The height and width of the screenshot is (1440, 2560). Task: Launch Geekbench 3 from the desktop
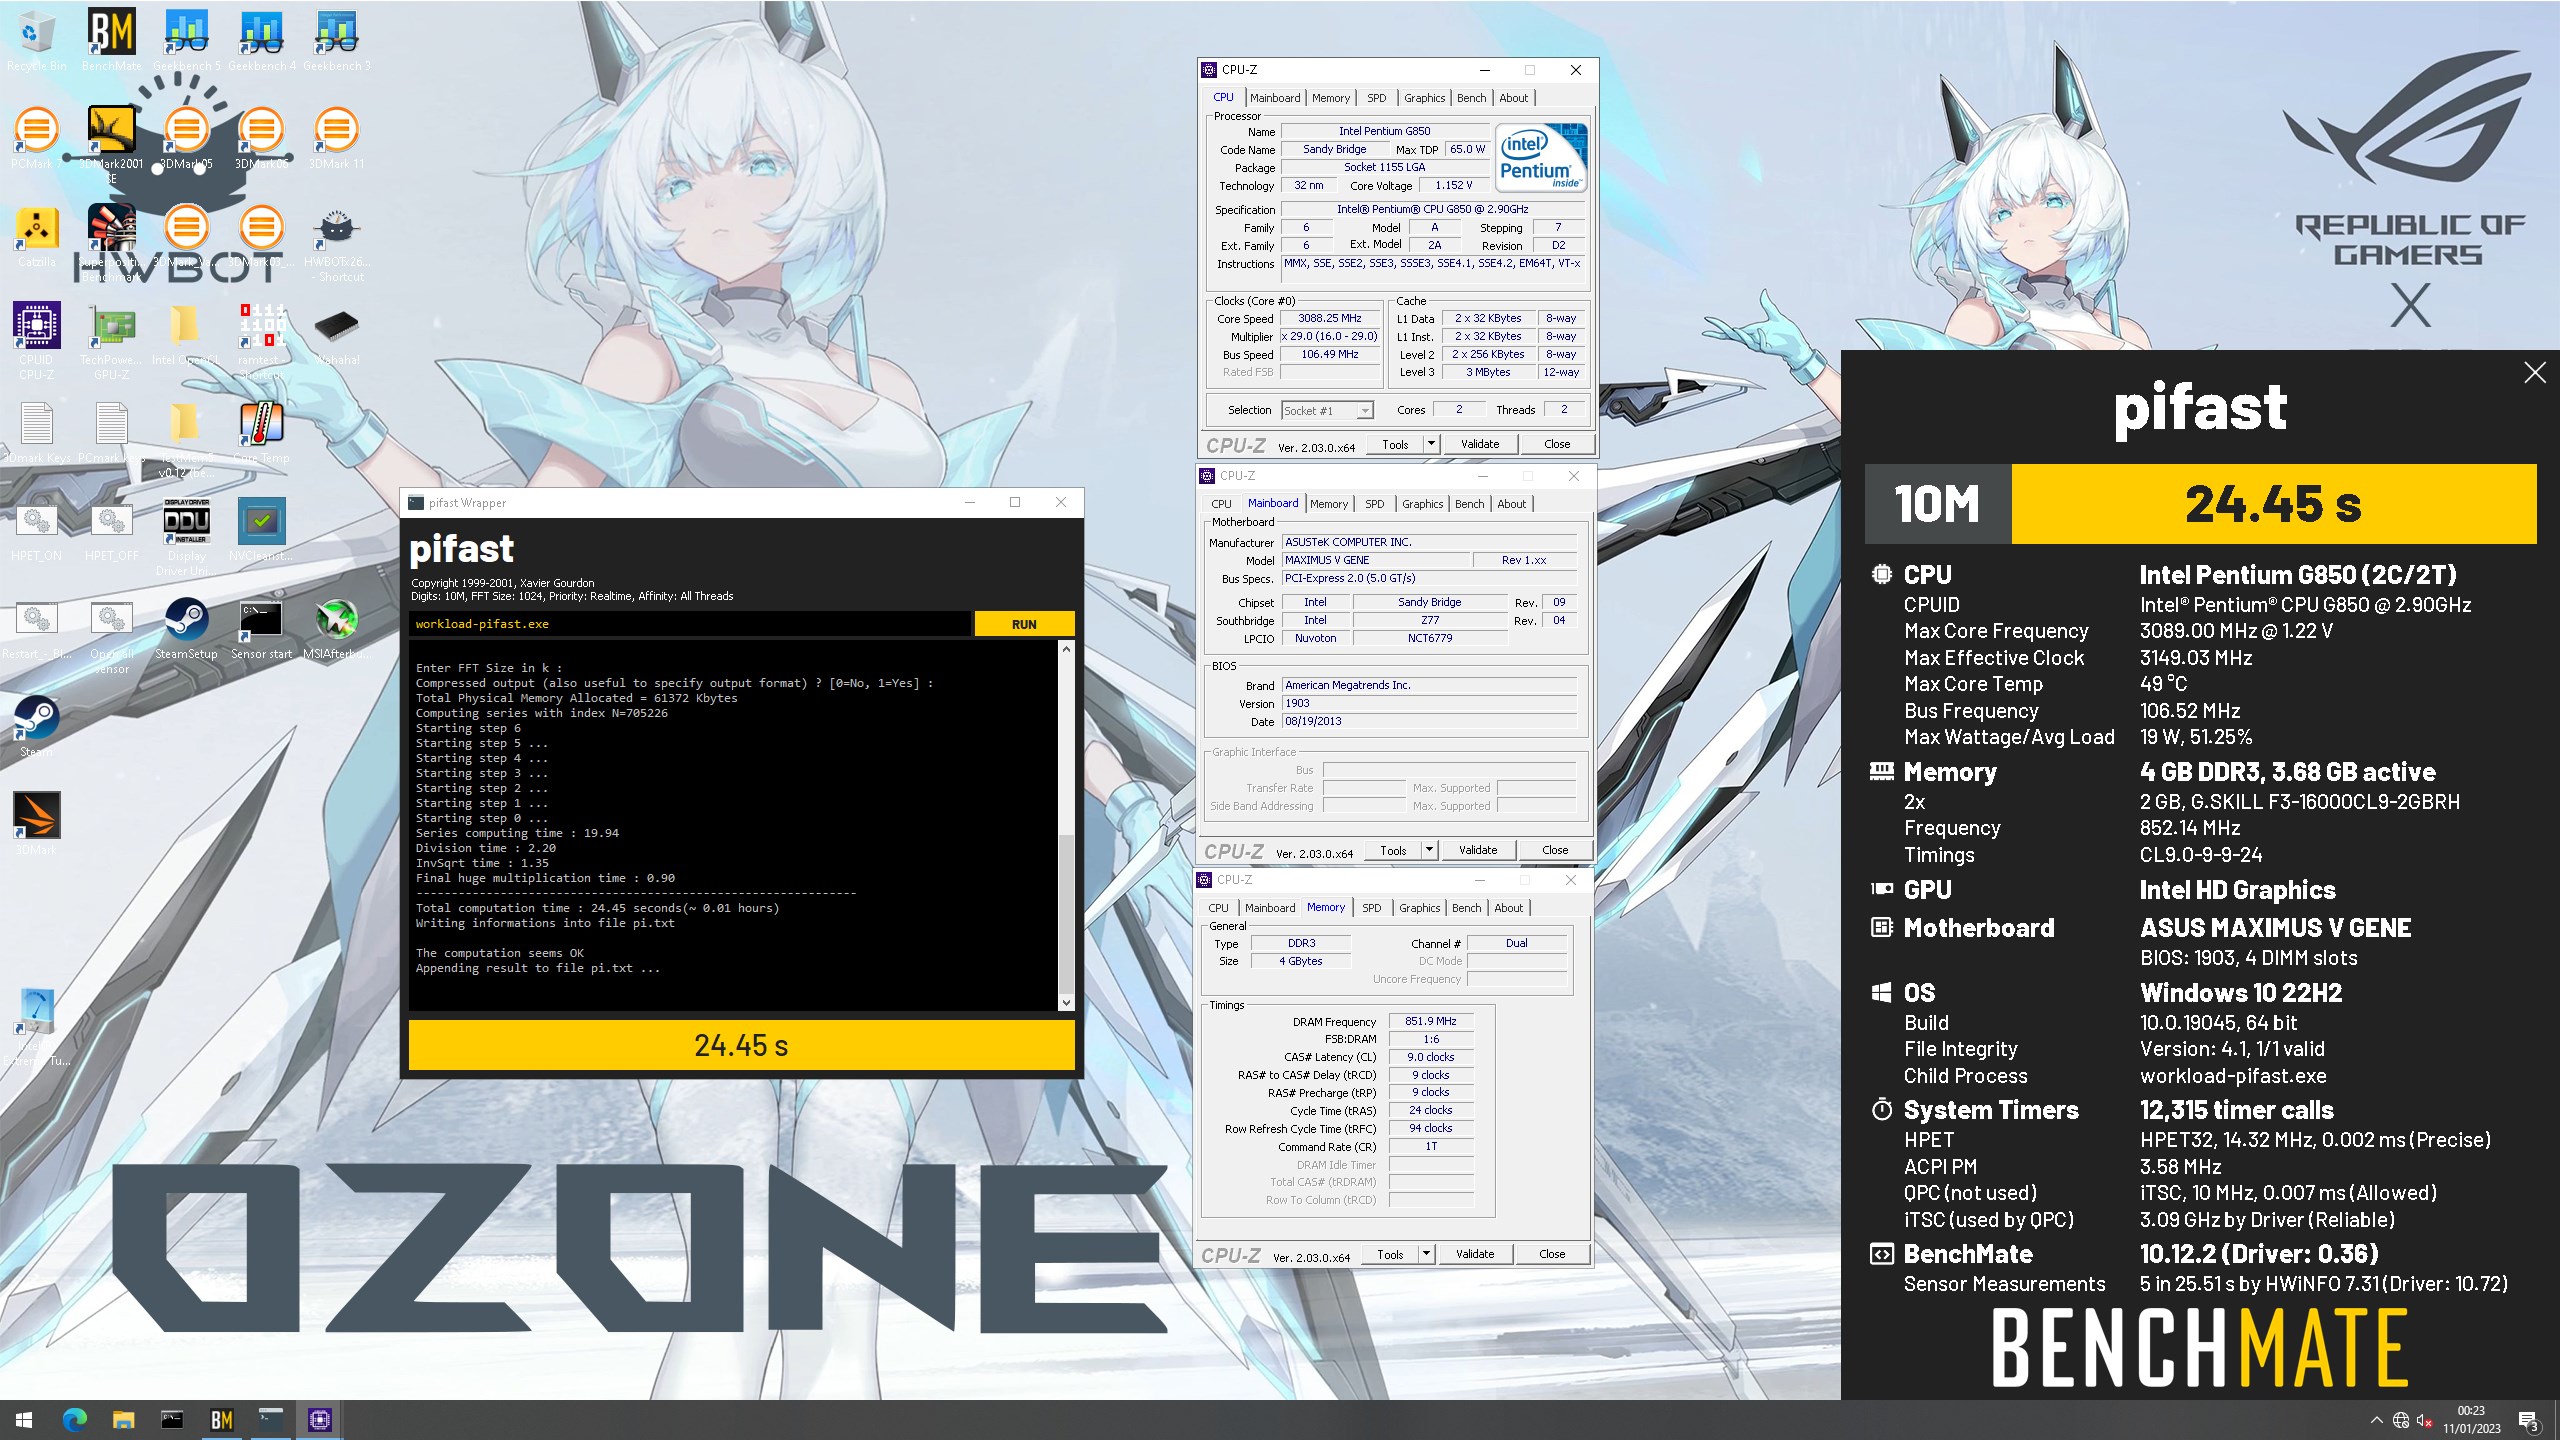pyautogui.click(x=336, y=40)
